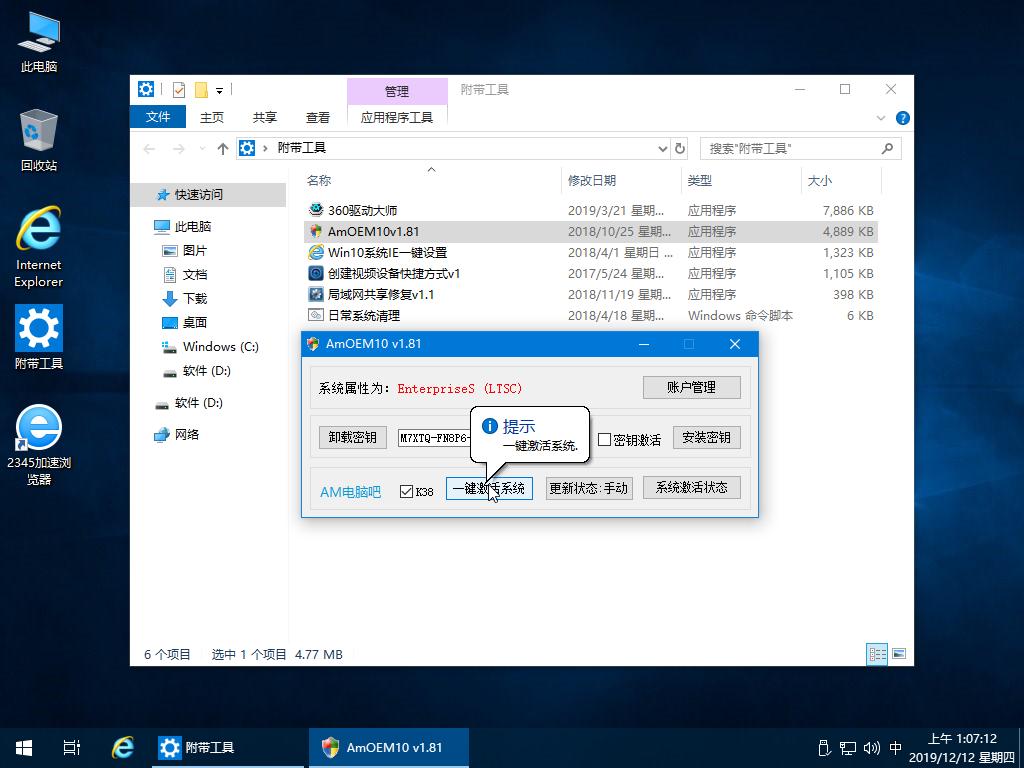Viewport: 1024px width, 768px height.
Task: Open the AM电脑吧 link
Action: pos(351,492)
